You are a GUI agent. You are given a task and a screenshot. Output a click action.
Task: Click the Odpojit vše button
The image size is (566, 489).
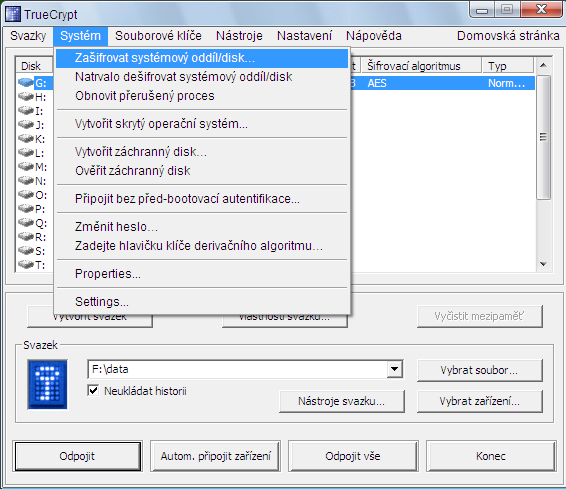[x=353, y=456]
